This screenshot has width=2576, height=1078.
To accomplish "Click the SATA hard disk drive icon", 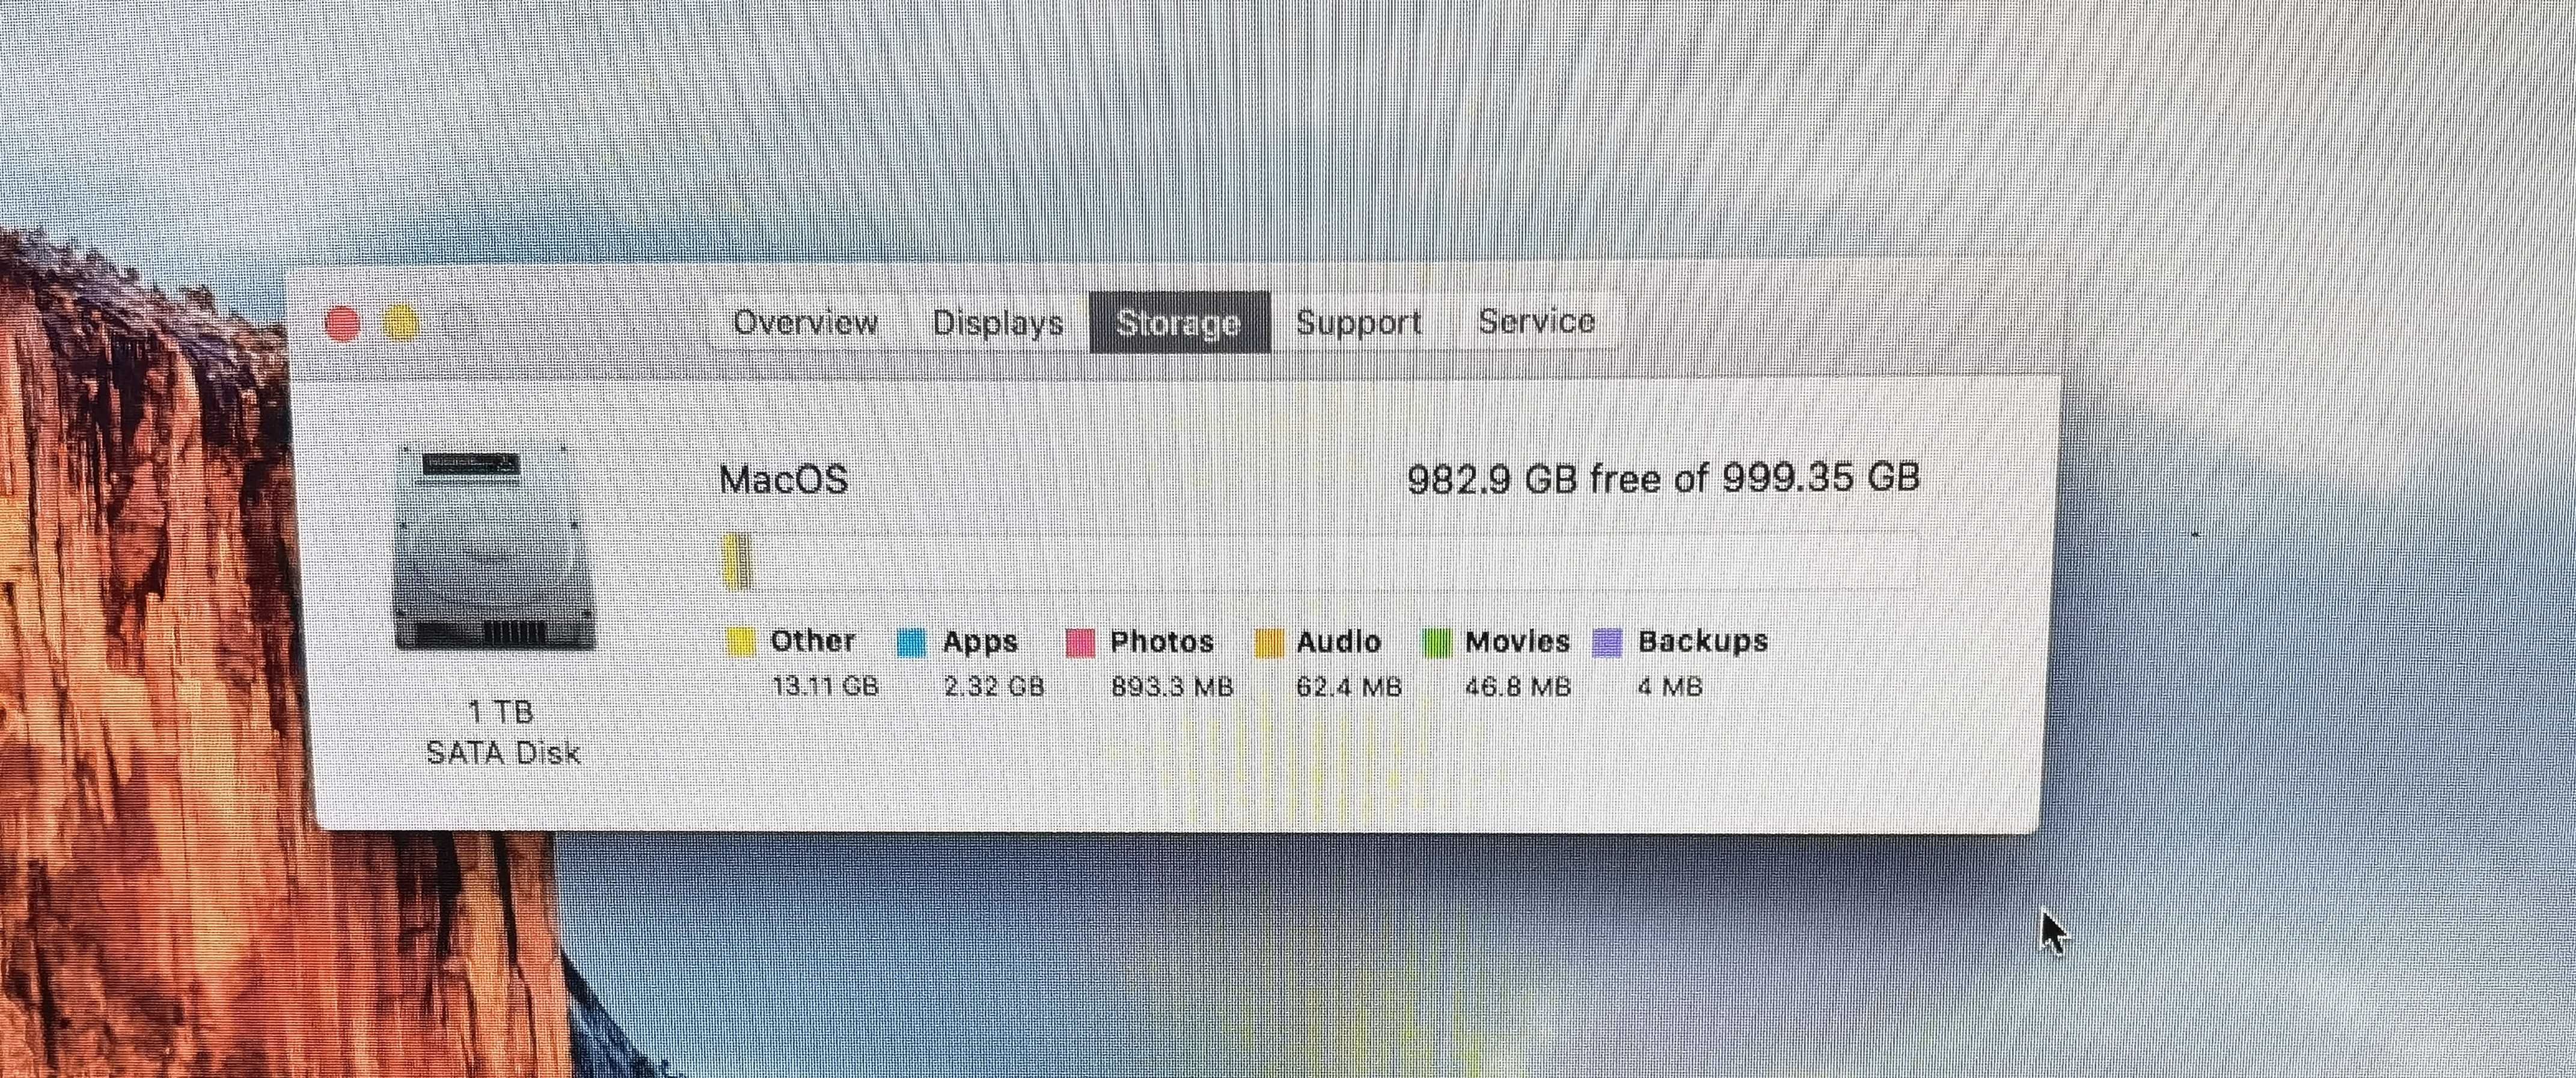I will tap(496, 548).
